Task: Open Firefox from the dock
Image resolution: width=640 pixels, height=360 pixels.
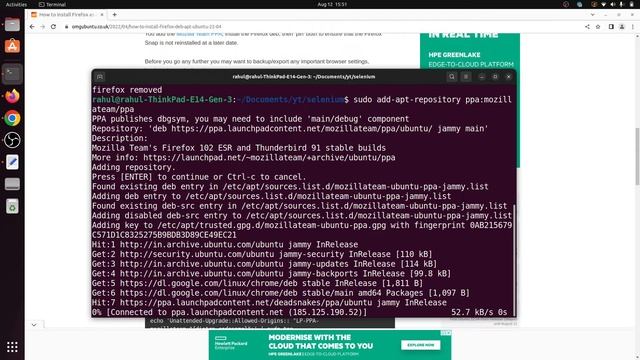Action: [12, 96]
